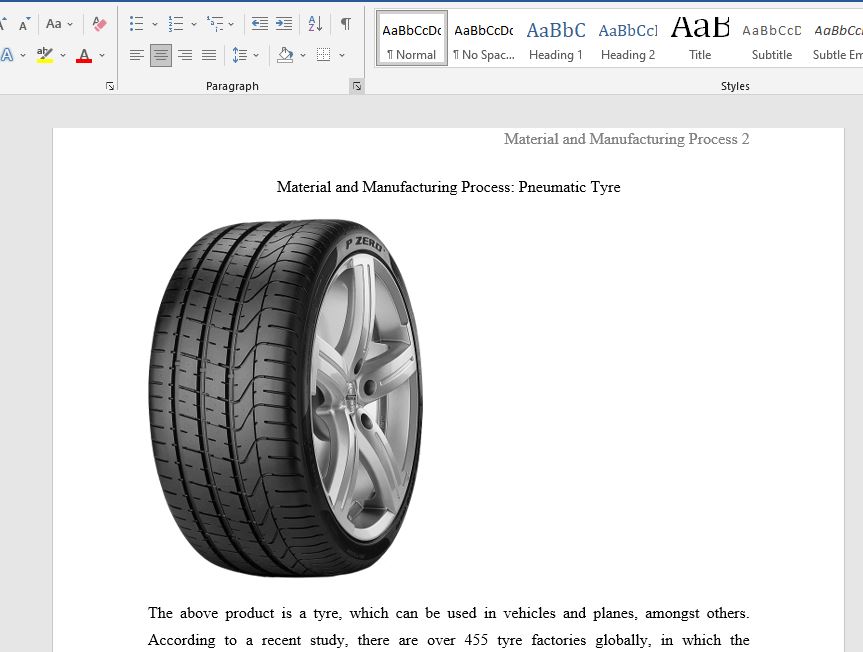Open the Paragraph settings dialog launcher
This screenshot has height=652, width=863.
357,86
